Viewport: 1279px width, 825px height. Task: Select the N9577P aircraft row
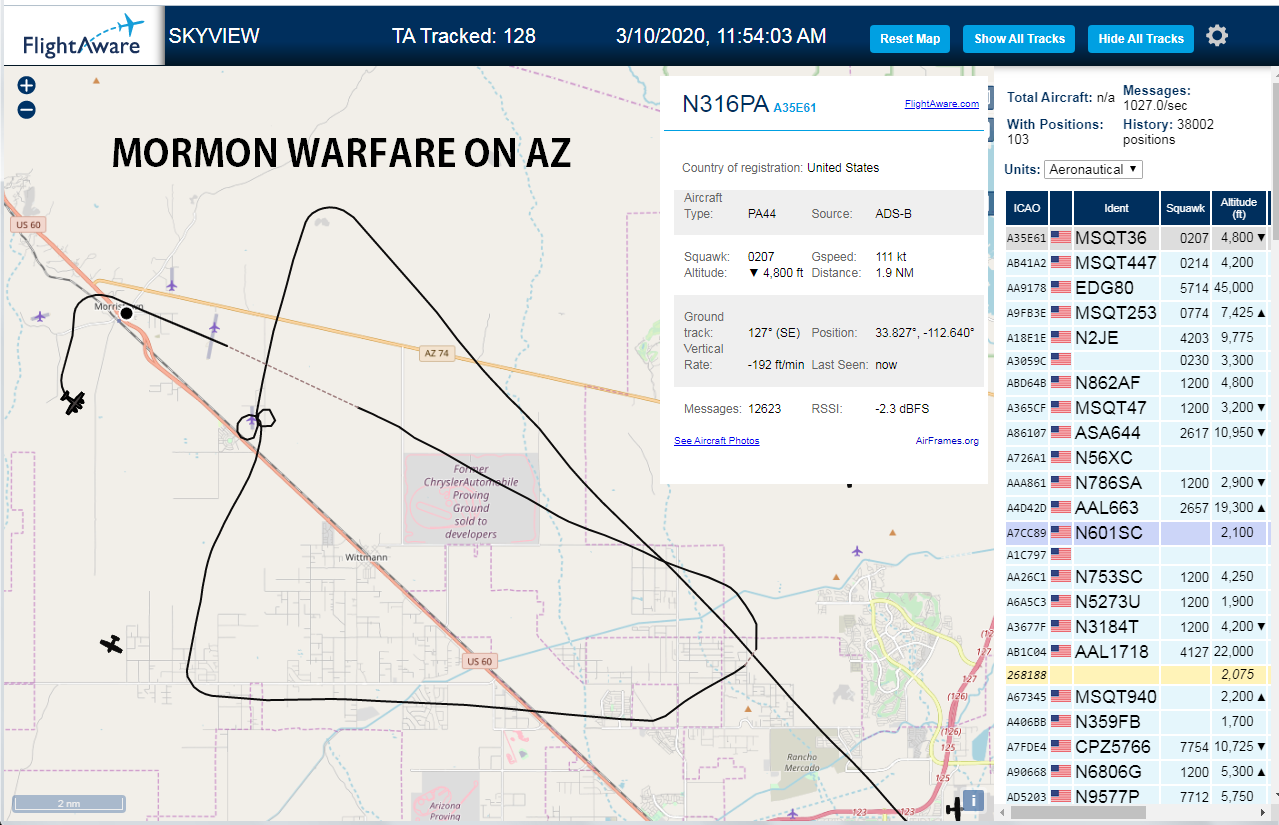(x=1137, y=796)
